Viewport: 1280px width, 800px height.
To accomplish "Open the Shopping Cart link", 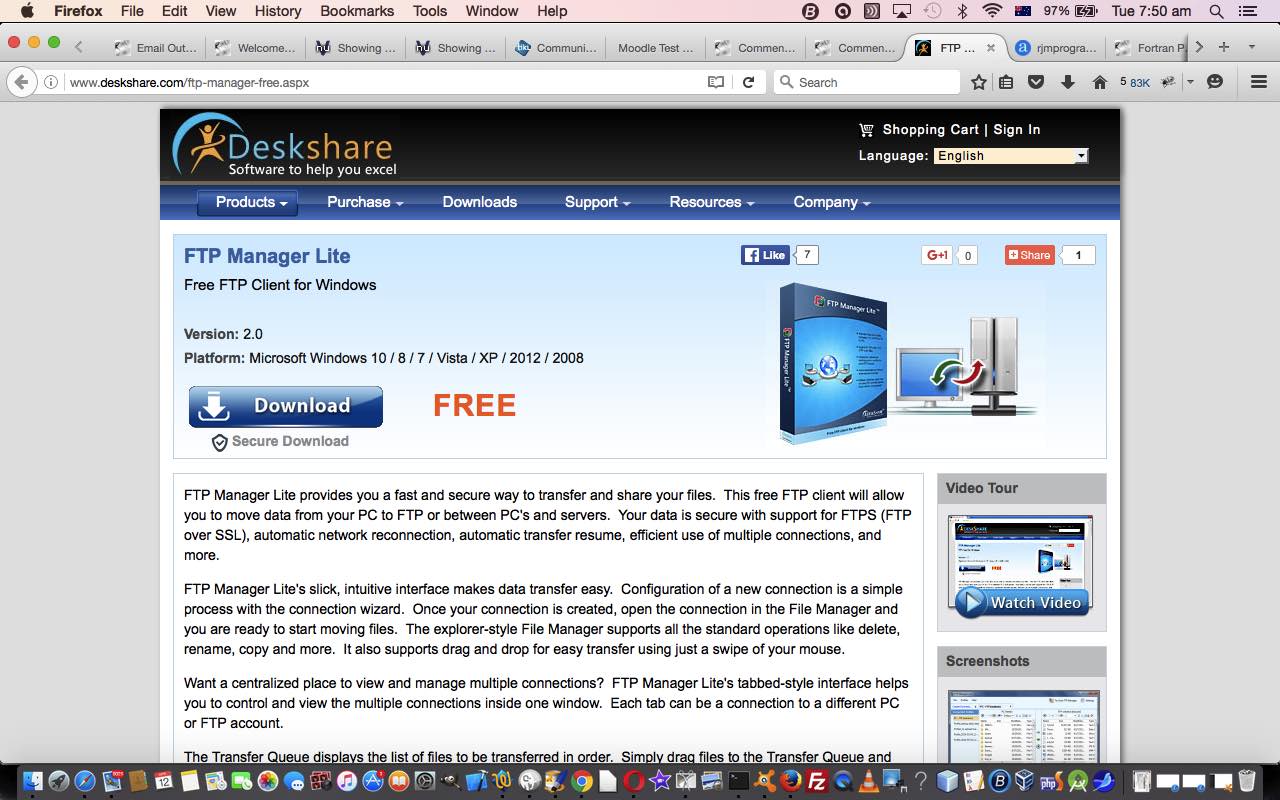I will point(930,130).
